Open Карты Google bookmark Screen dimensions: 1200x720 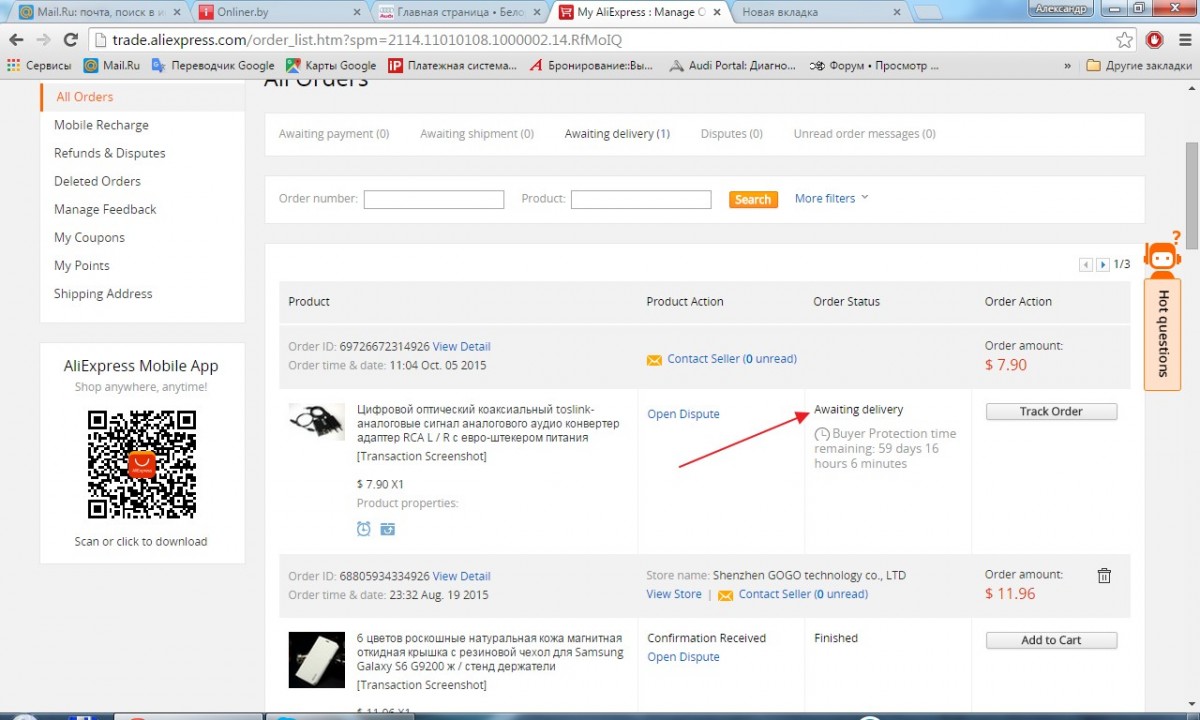pos(331,65)
